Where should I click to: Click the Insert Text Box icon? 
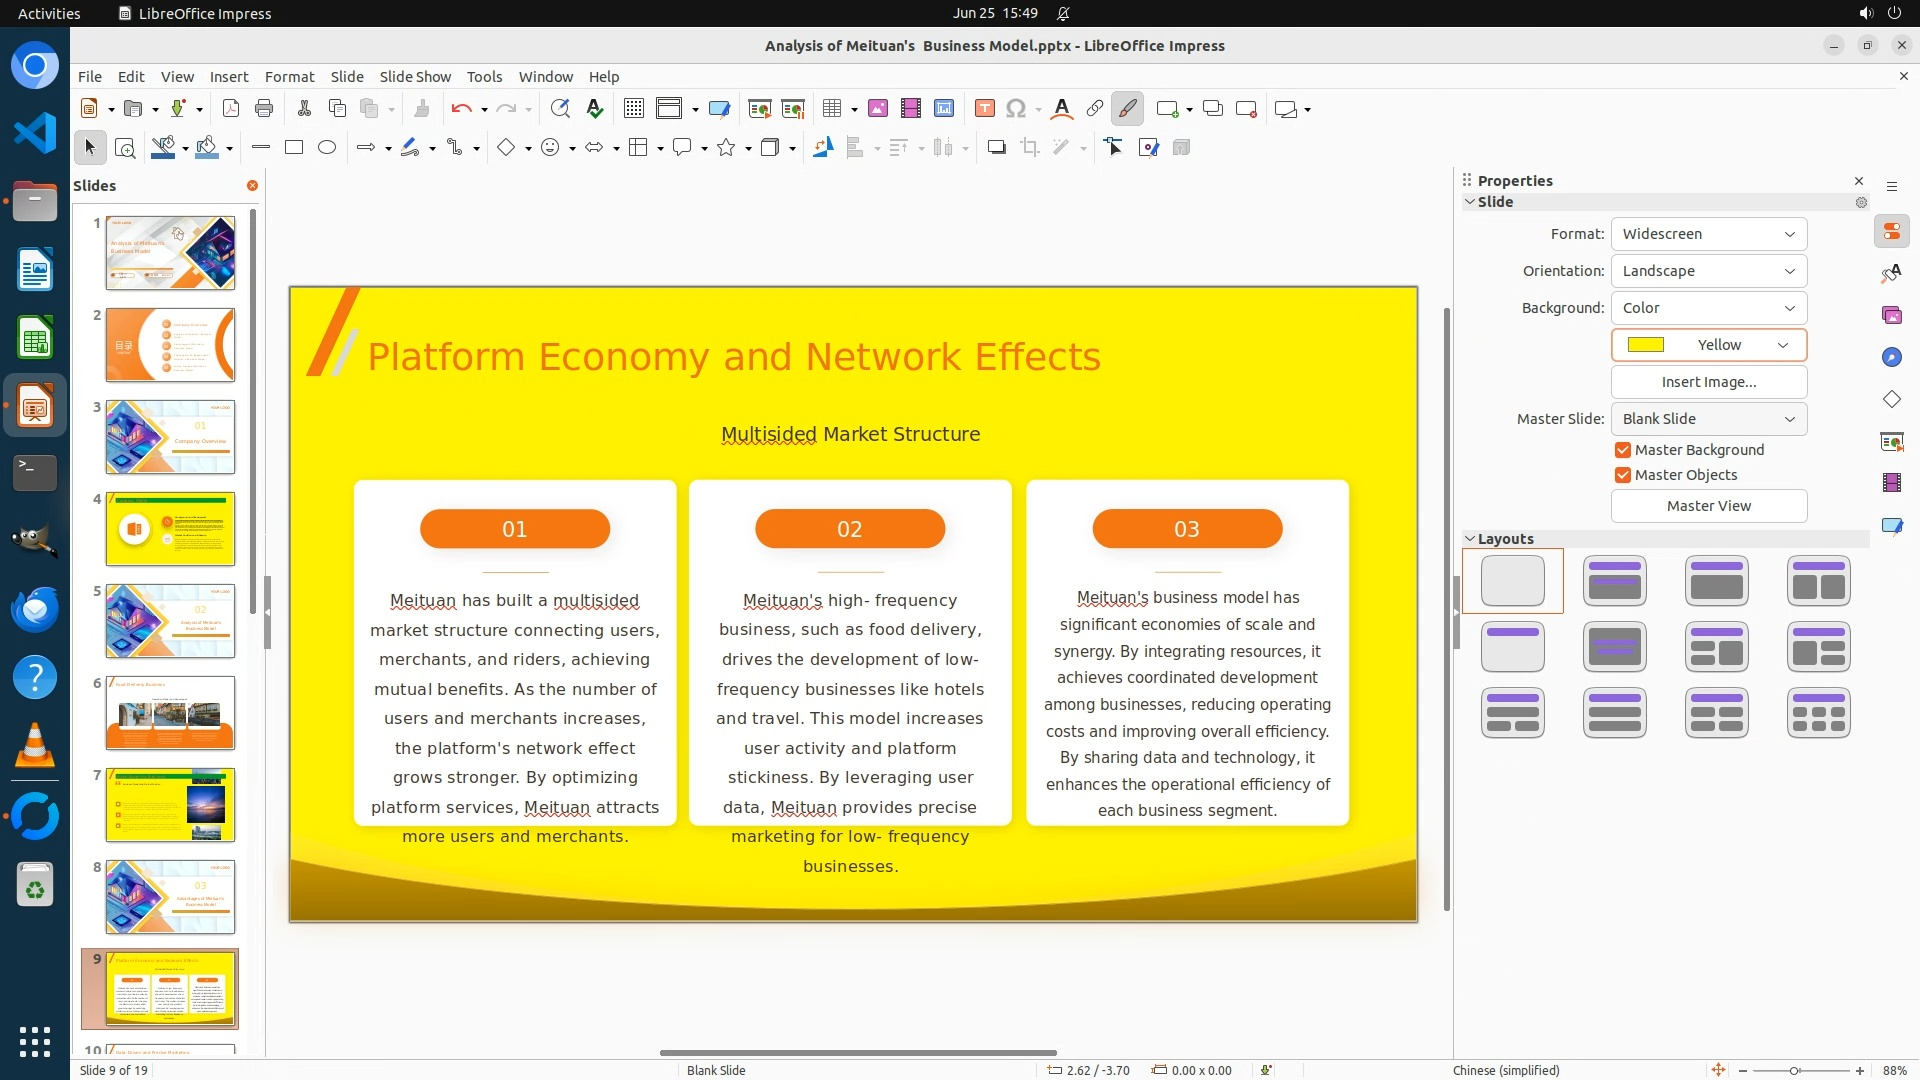pos(984,108)
